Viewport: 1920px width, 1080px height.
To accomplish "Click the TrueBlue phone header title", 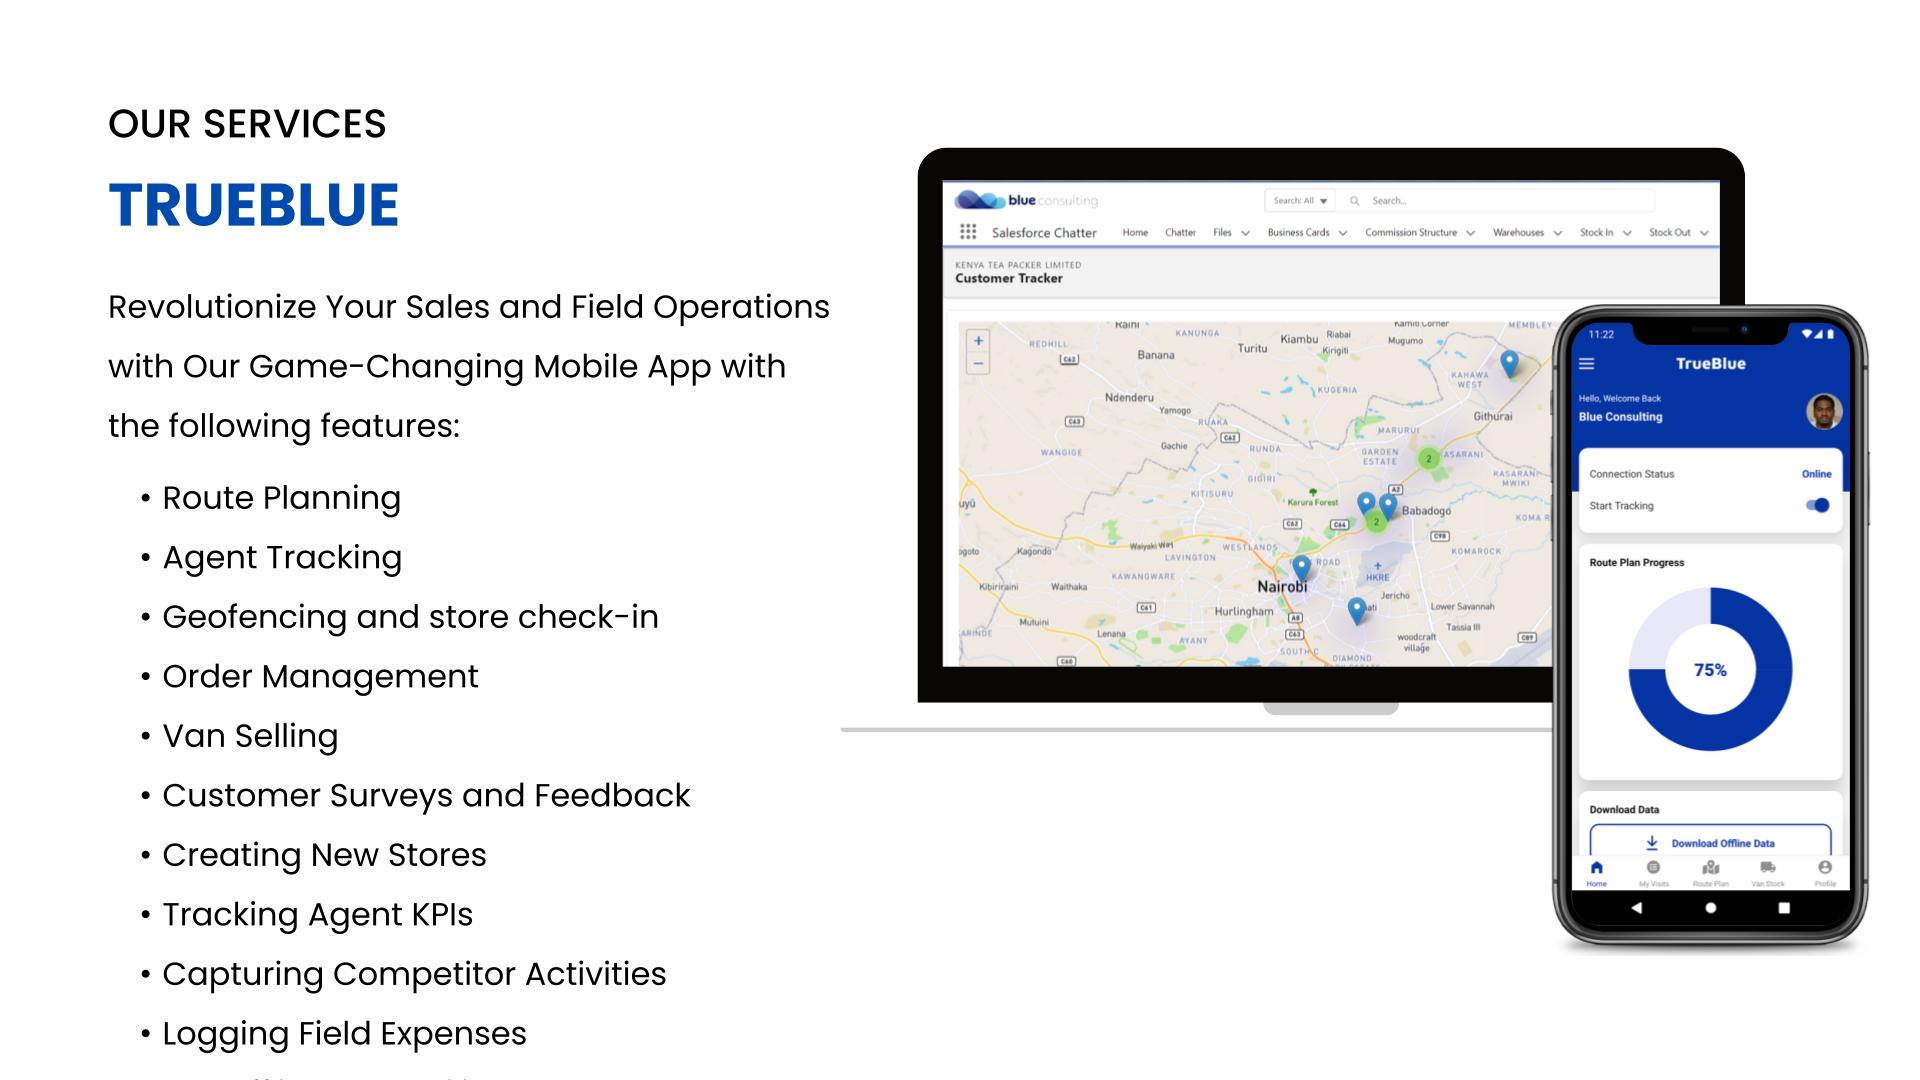I will pos(1710,364).
